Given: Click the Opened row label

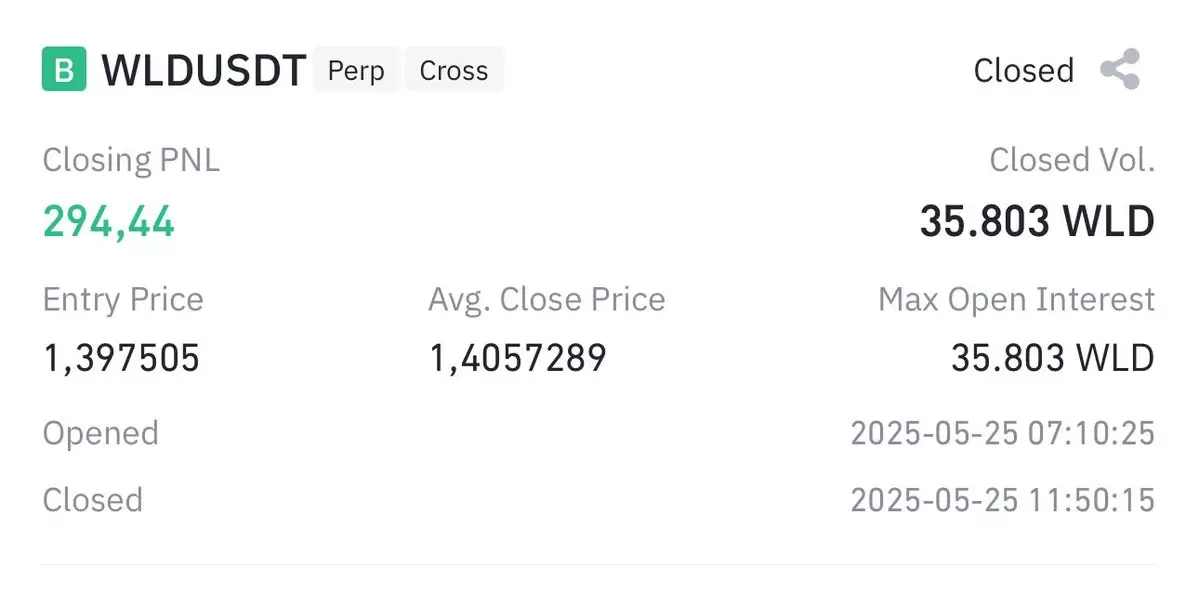Looking at the screenshot, I should point(100,433).
